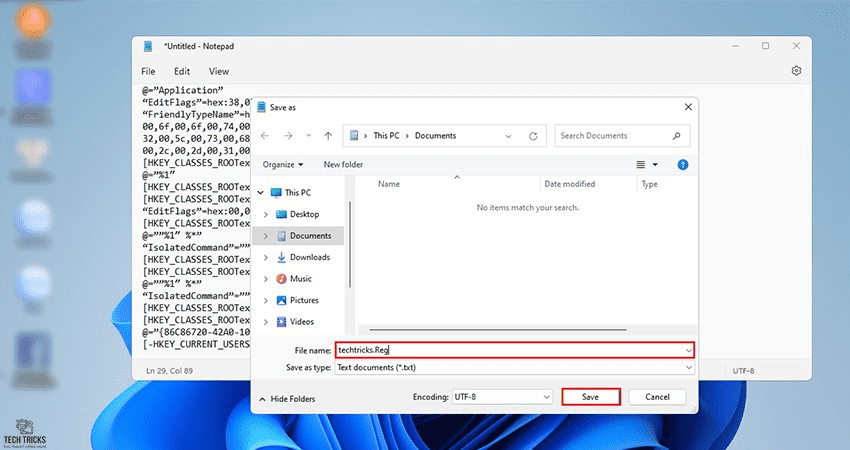
Task: Open Notepad Edit menu
Action: 182,71
